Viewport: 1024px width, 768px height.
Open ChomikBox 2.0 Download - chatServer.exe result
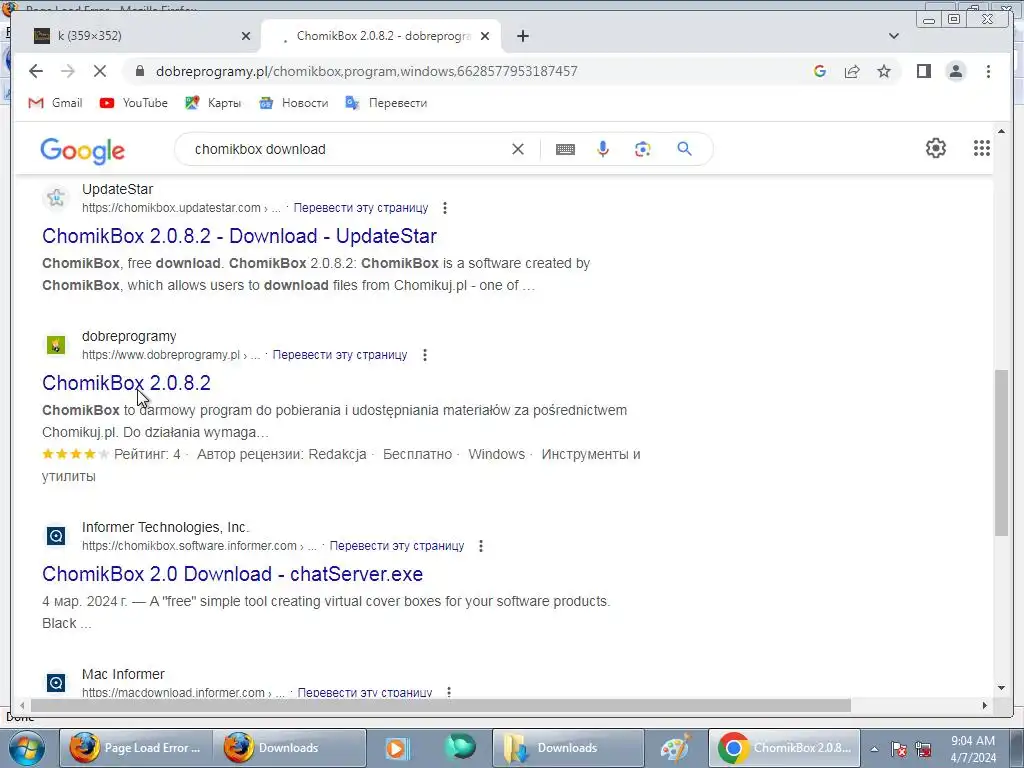232,573
